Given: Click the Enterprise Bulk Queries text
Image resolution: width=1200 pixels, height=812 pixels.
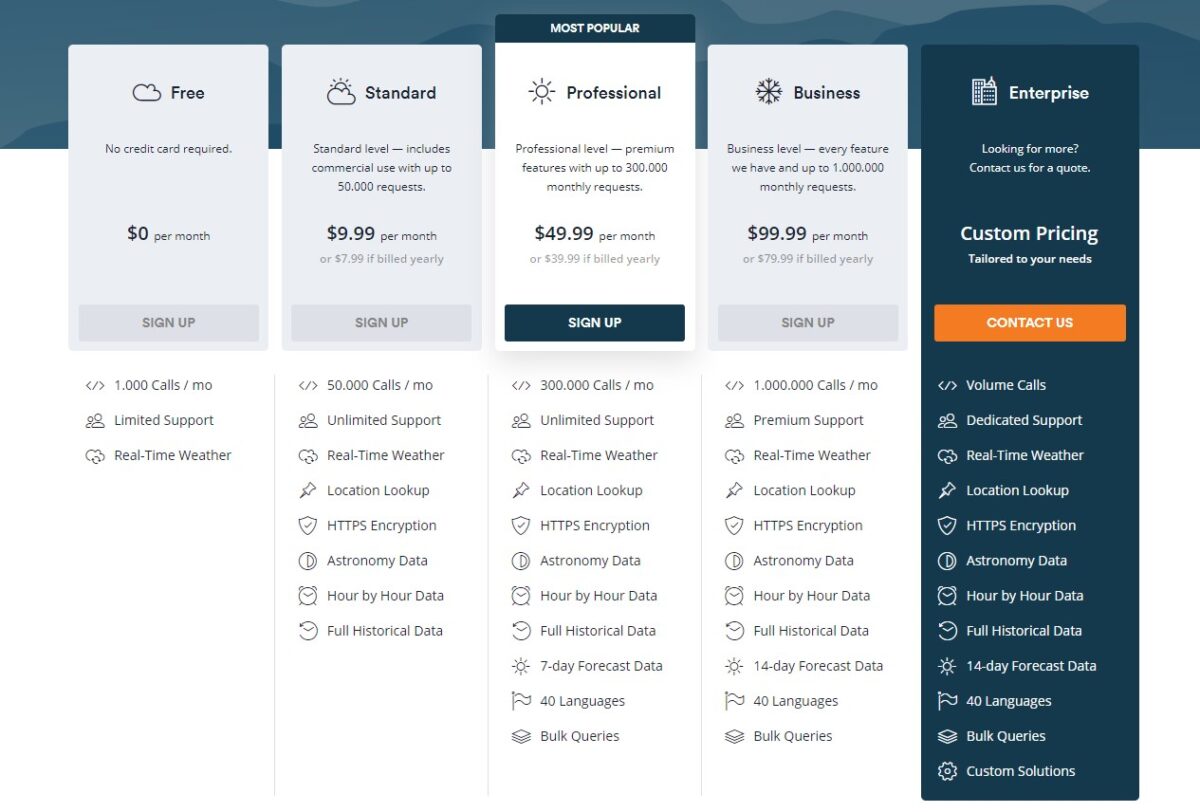Looking at the screenshot, I should click(x=1006, y=736).
